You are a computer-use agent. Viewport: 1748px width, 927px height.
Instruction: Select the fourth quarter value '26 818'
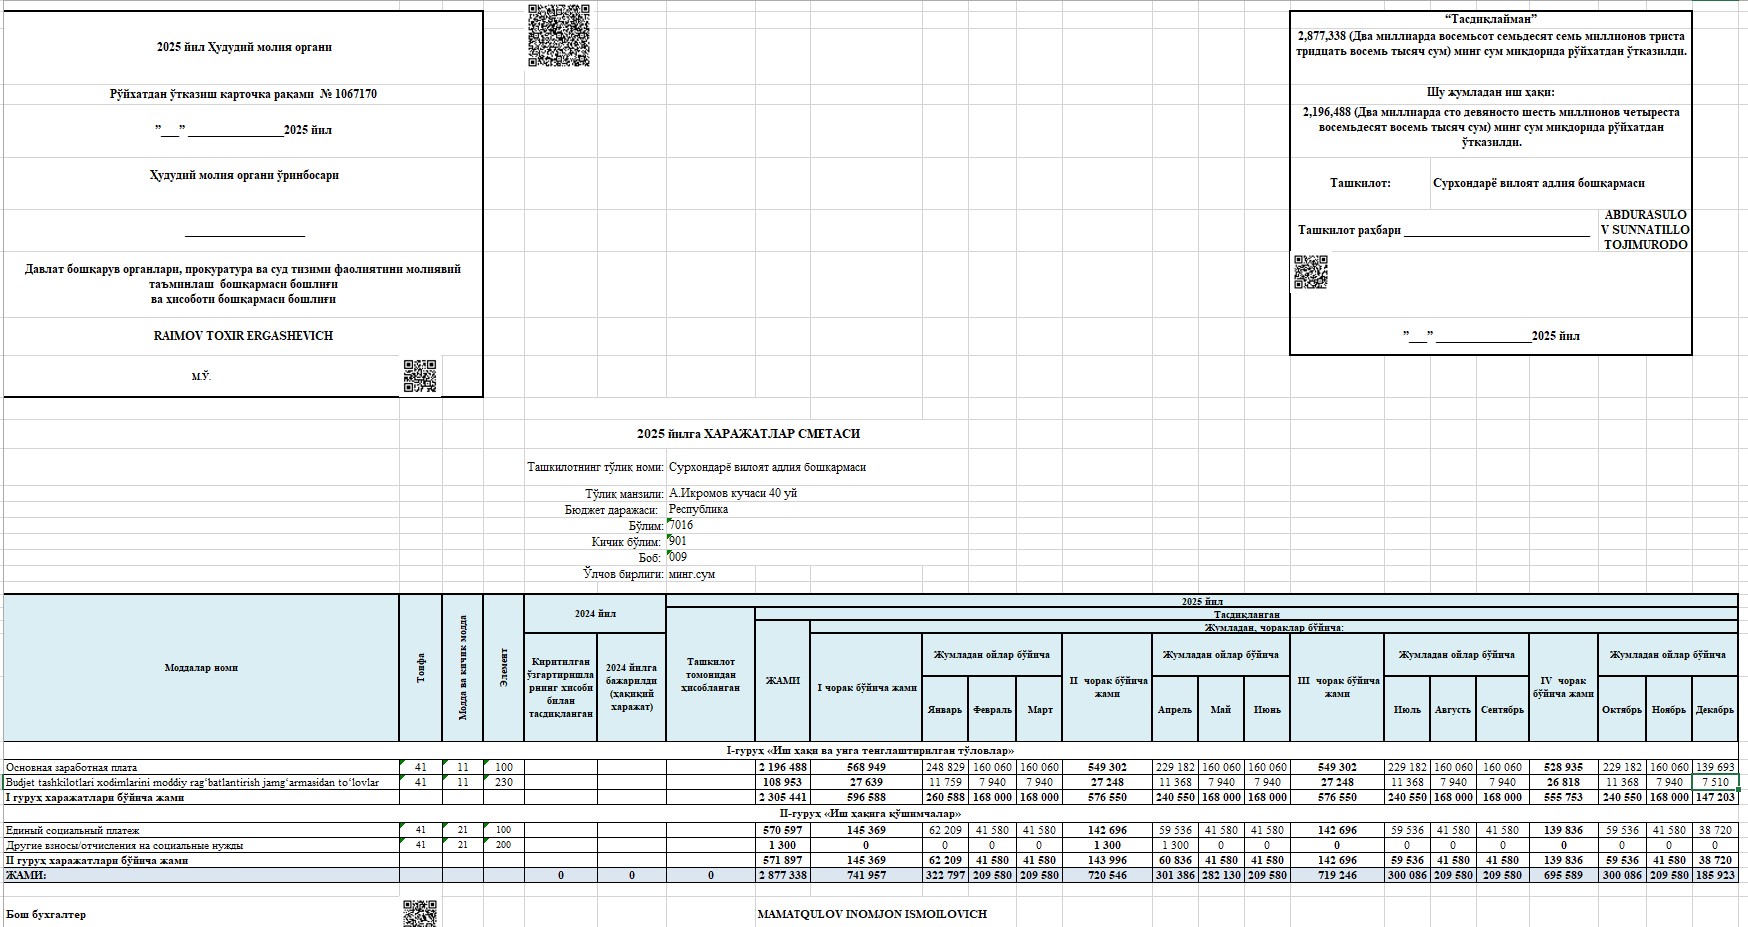pos(1563,782)
